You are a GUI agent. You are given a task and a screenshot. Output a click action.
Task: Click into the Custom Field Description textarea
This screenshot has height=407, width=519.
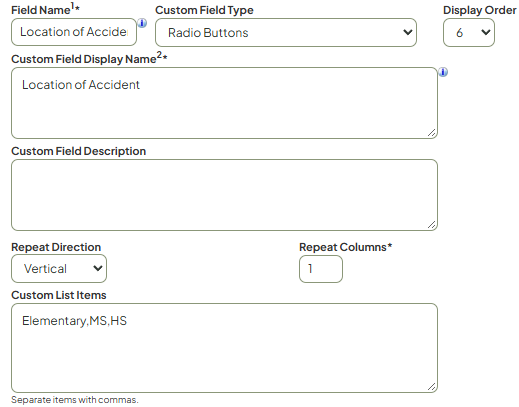224,195
